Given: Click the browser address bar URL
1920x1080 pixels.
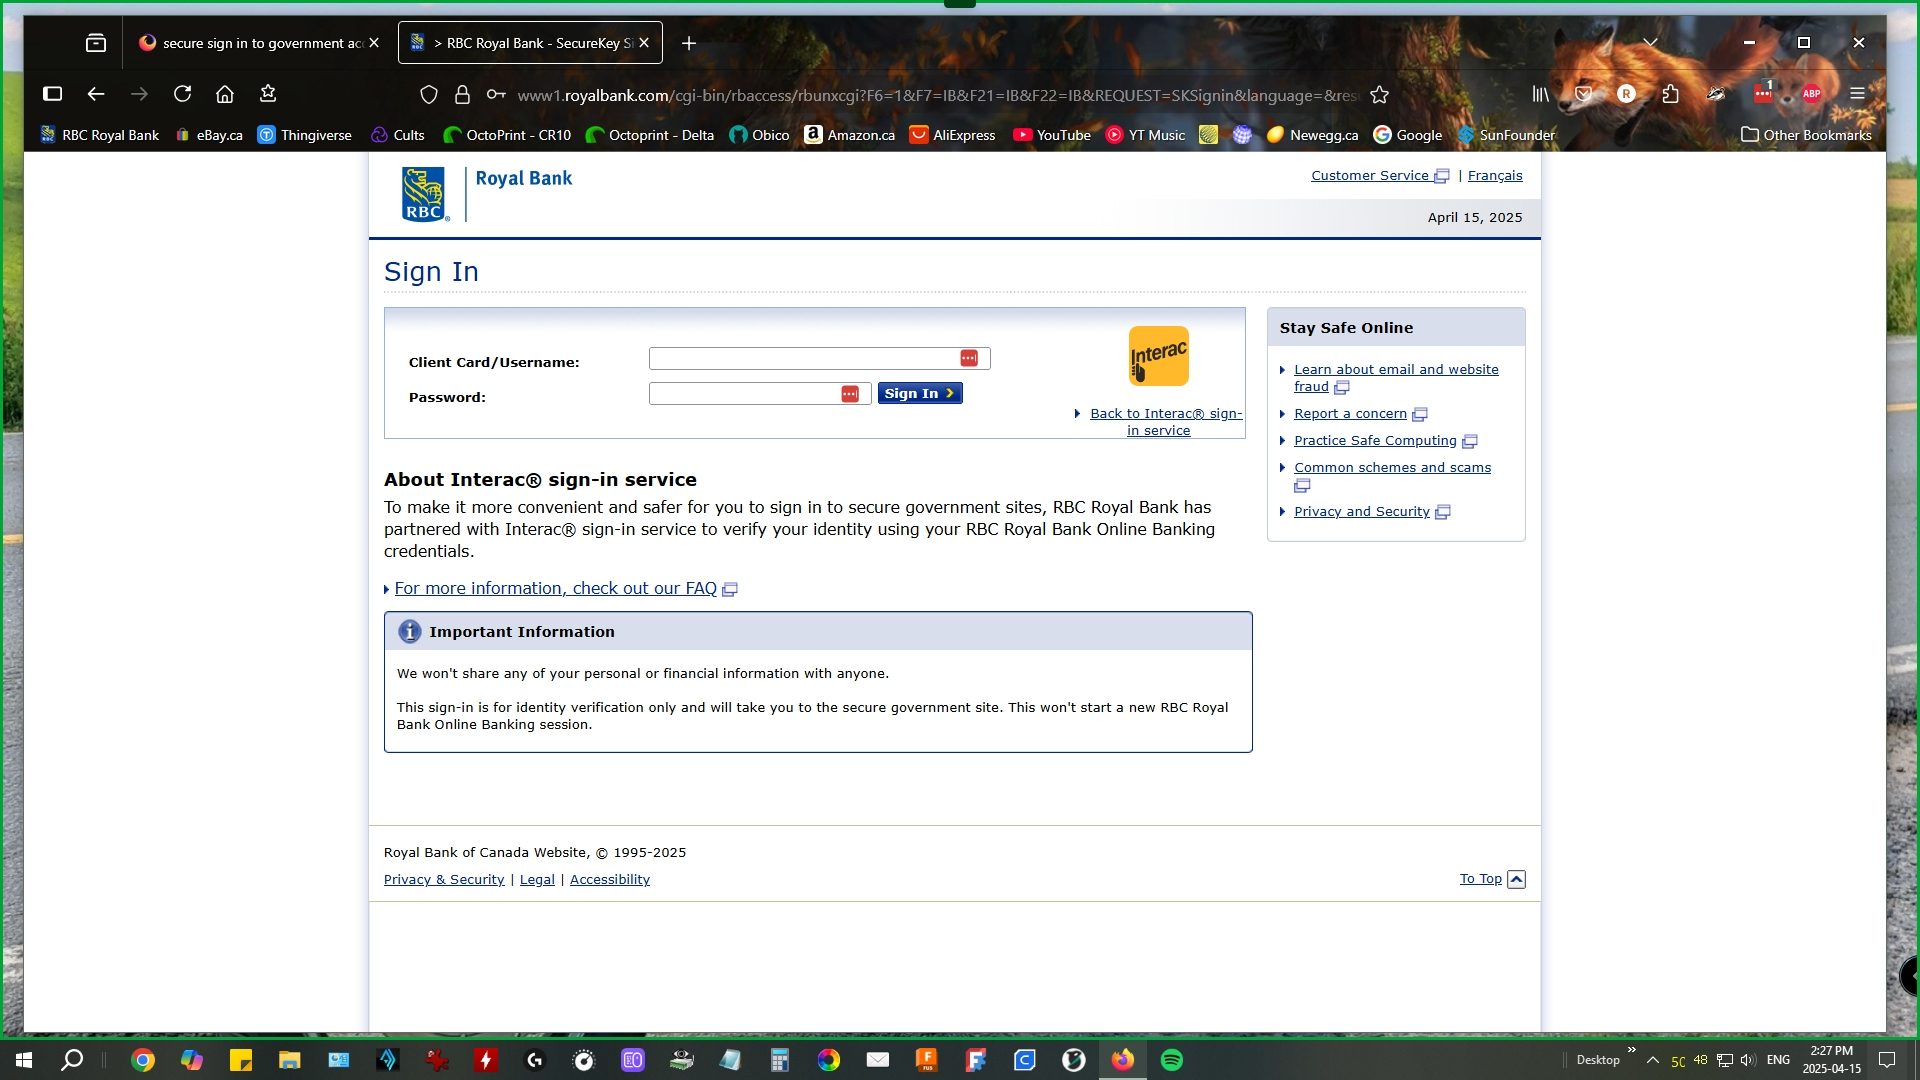Looking at the screenshot, I should pyautogui.click(x=937, y=95).
